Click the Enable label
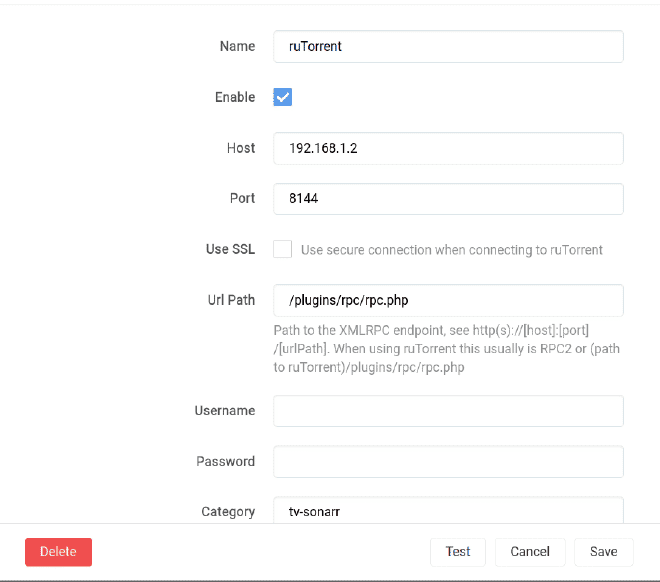Image resolution: width=660 pixels, height=582 pixels. click(x=235, y=97)
